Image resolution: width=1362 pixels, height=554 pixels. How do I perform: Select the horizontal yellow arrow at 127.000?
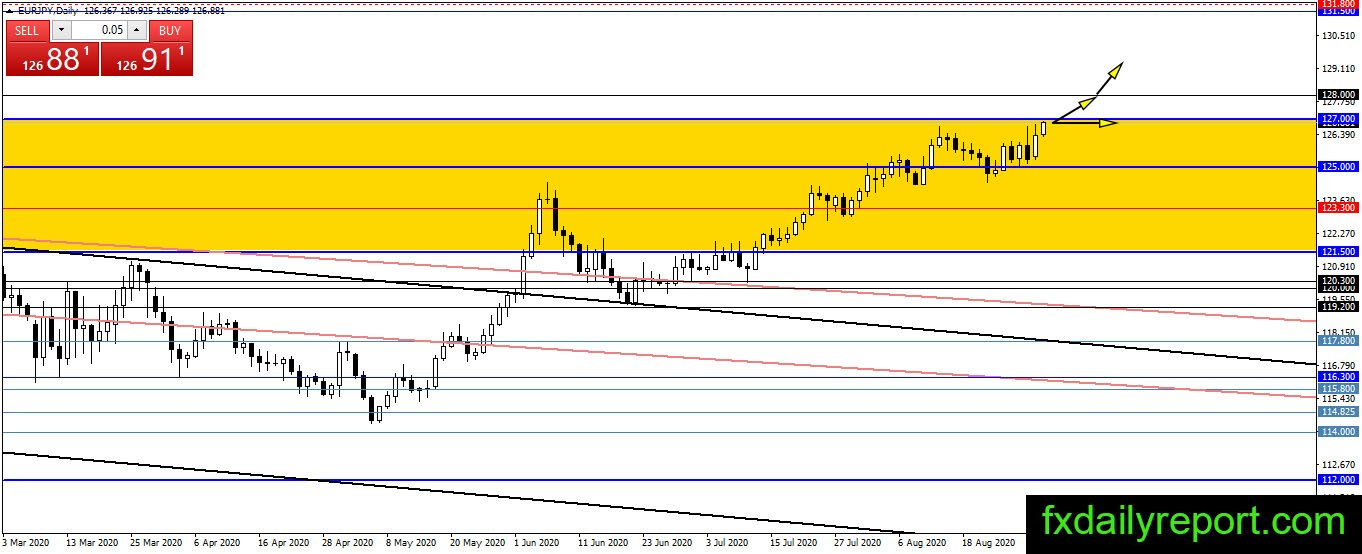(x=1085, y=123)
